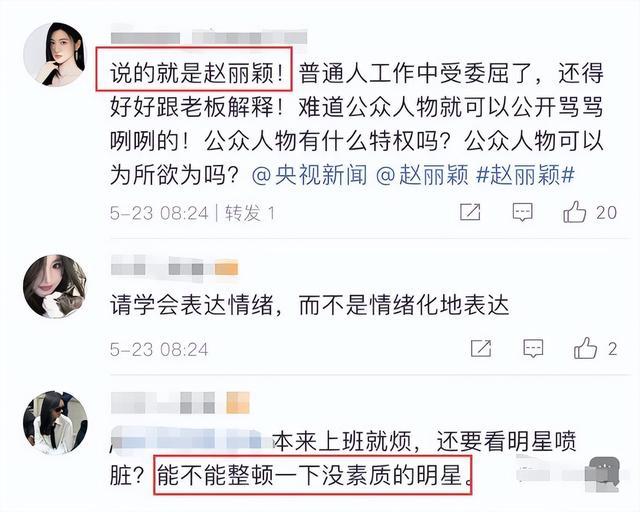Select the comment text 请学会表达情绪
The height and width of the screenshot is (512, 640).
tap(191, 305)
